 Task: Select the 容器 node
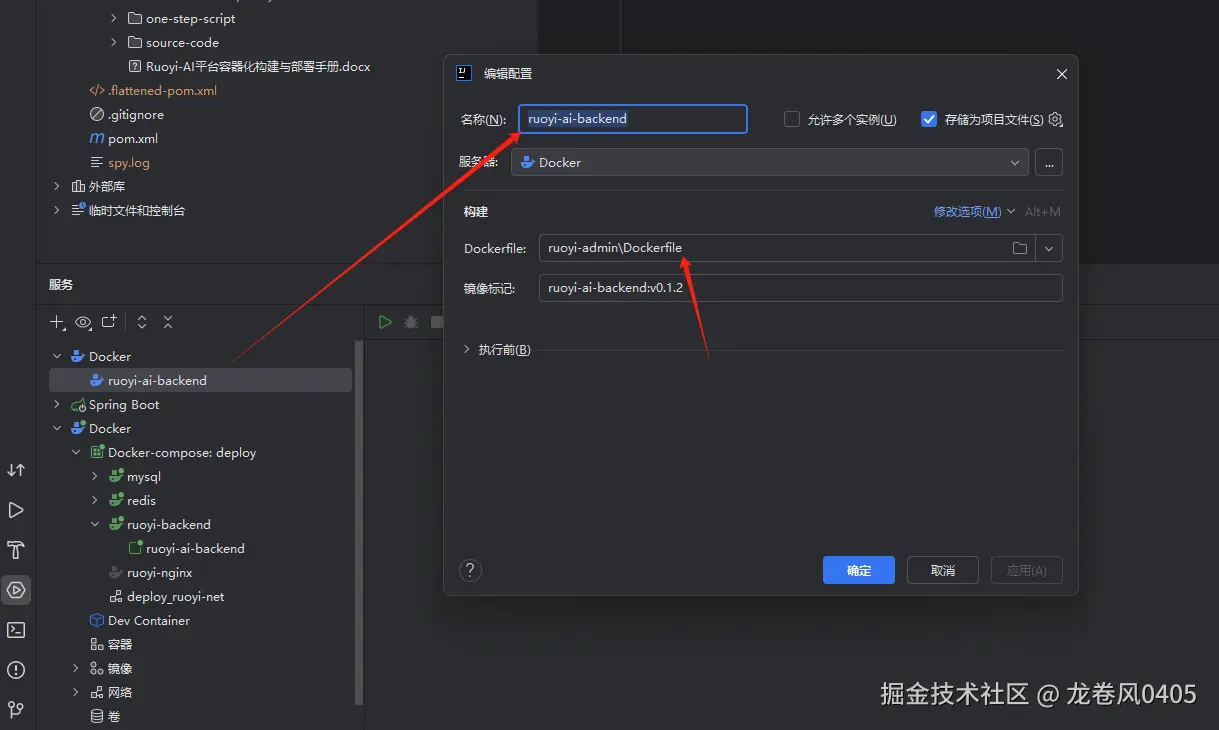pyautogui.click(x=119, y=644)
